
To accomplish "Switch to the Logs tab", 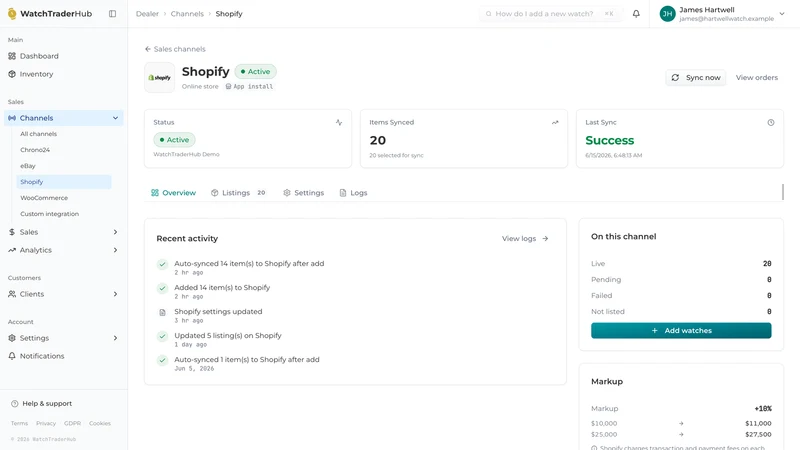I will (x=353, y=193).
